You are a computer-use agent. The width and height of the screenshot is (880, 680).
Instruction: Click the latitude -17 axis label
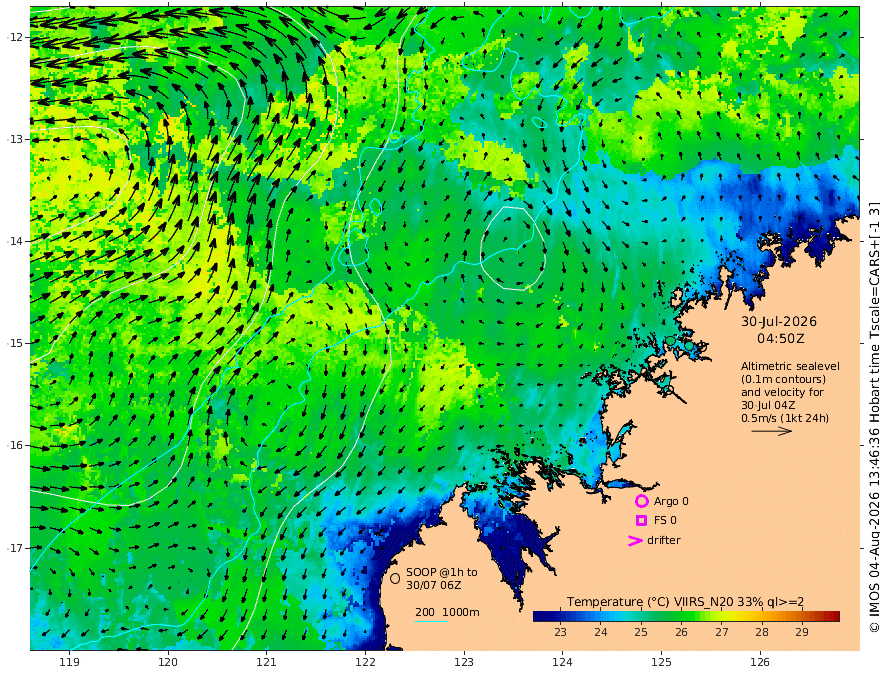coord(15,548)
